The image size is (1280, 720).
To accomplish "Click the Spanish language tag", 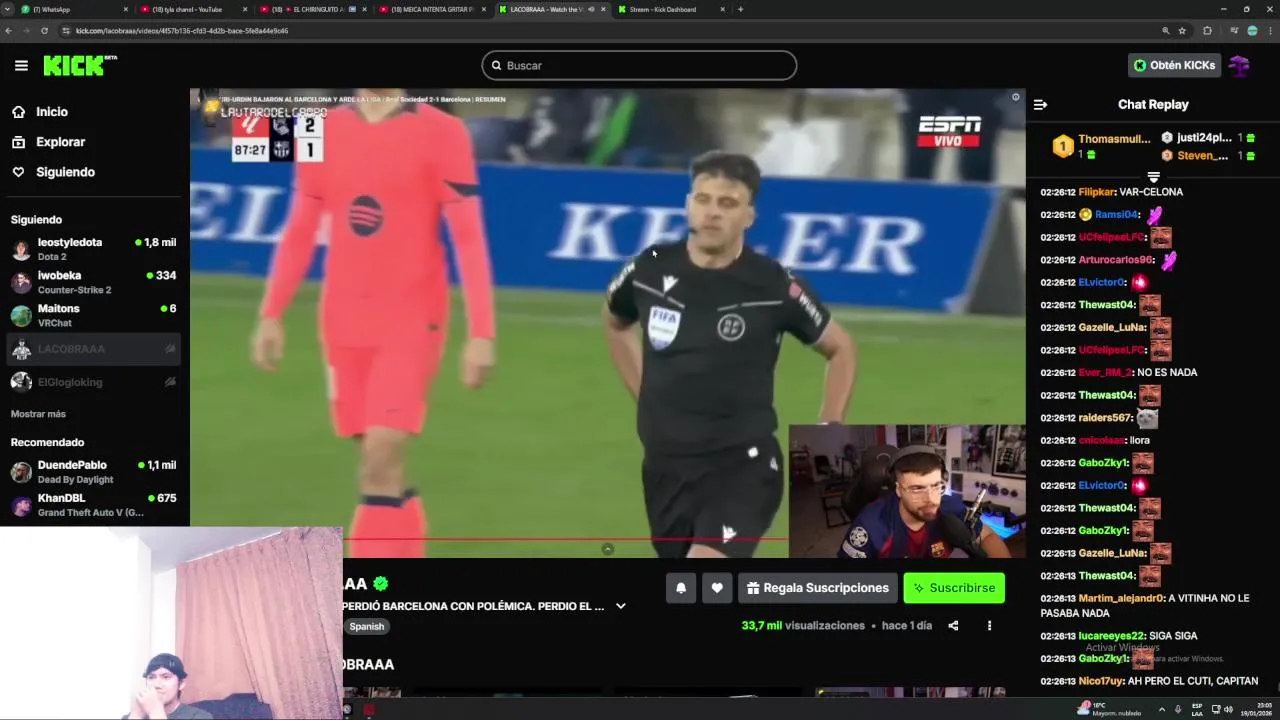I will 367,626.
